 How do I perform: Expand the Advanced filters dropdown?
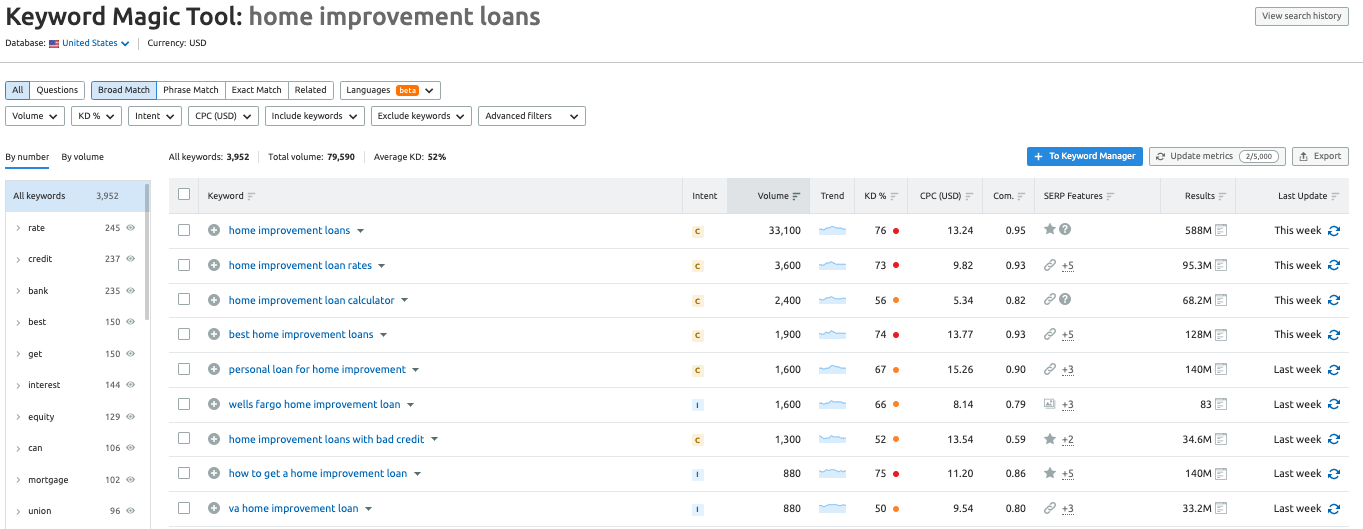531,116
